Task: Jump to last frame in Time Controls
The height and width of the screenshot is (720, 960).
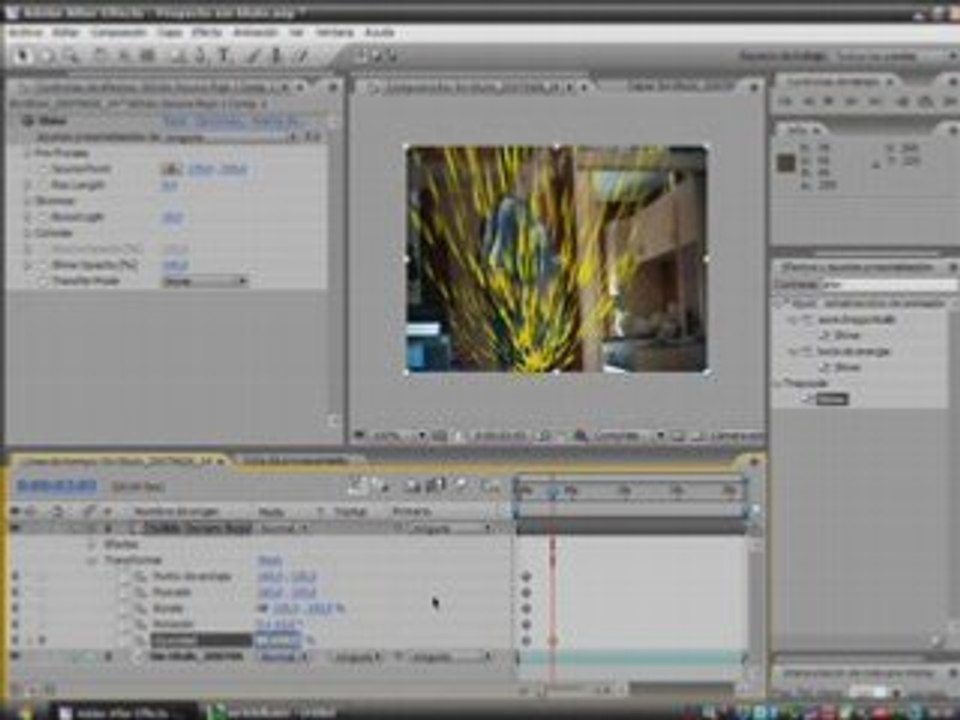Action: point(876,101)
